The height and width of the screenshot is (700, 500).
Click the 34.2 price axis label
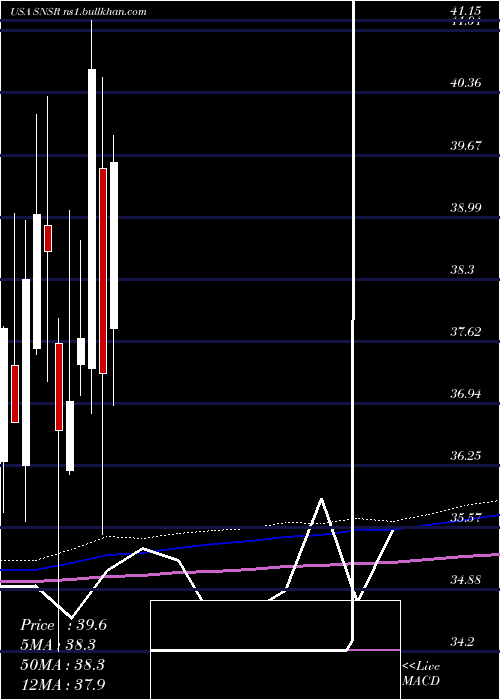click(x=462, y=642)
